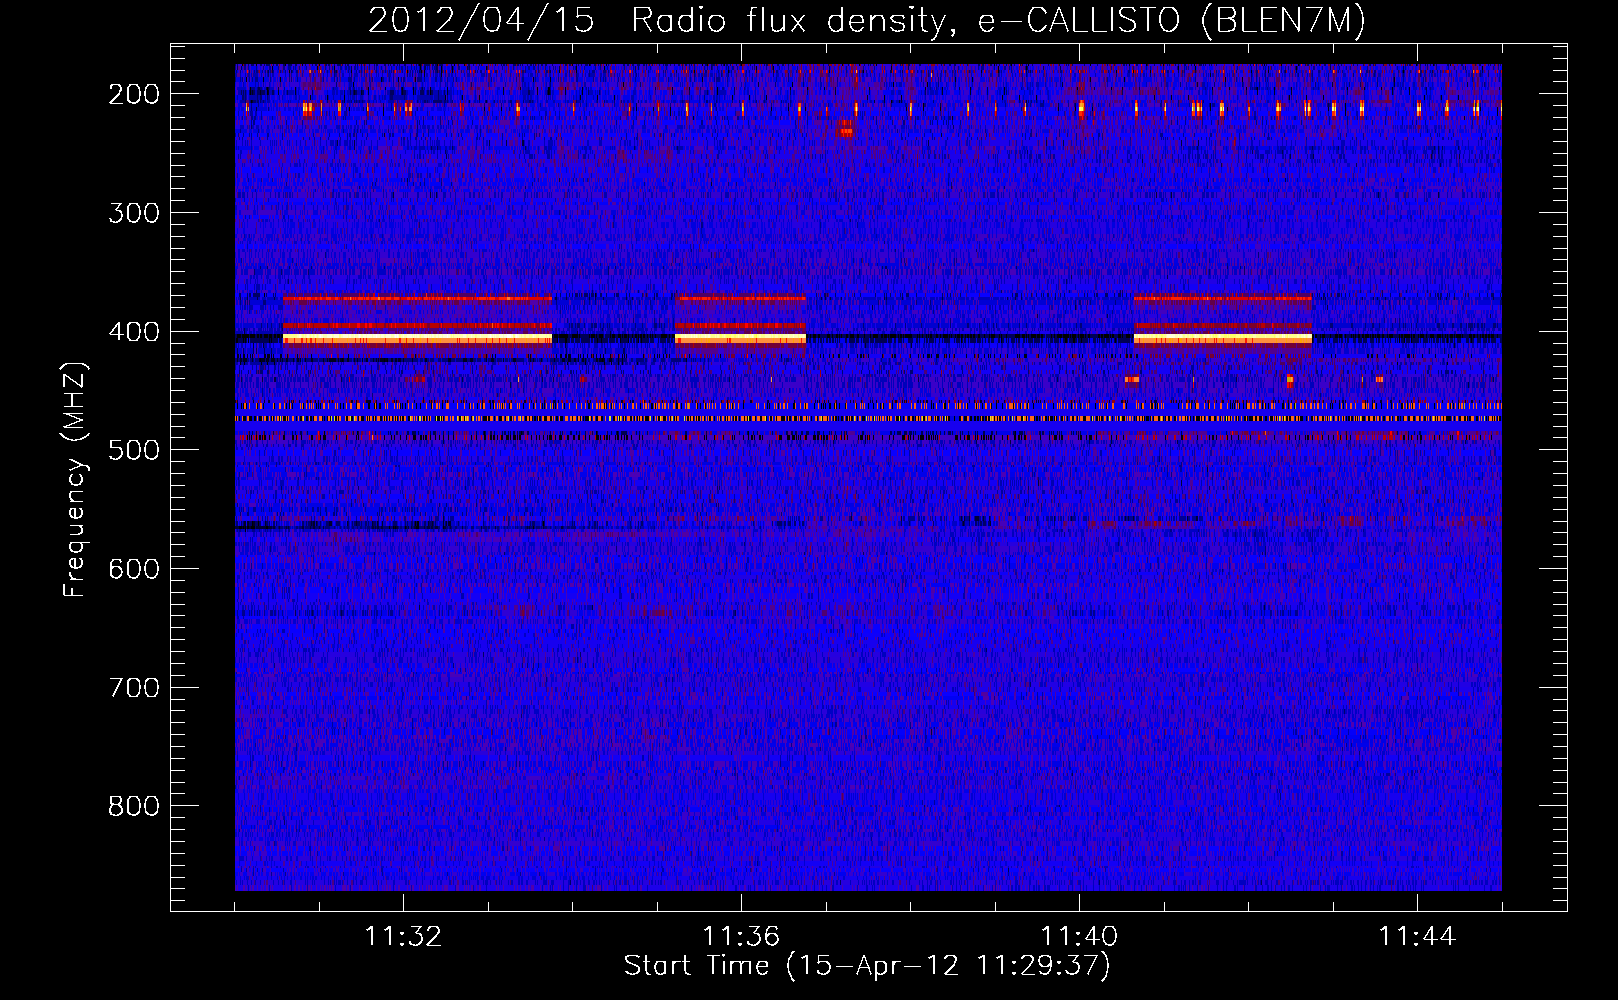Image resolution: width=1618 pixels, height=1000 pixels.
Task: Click the 400 frequency tick label
Action: click(133, 332)
